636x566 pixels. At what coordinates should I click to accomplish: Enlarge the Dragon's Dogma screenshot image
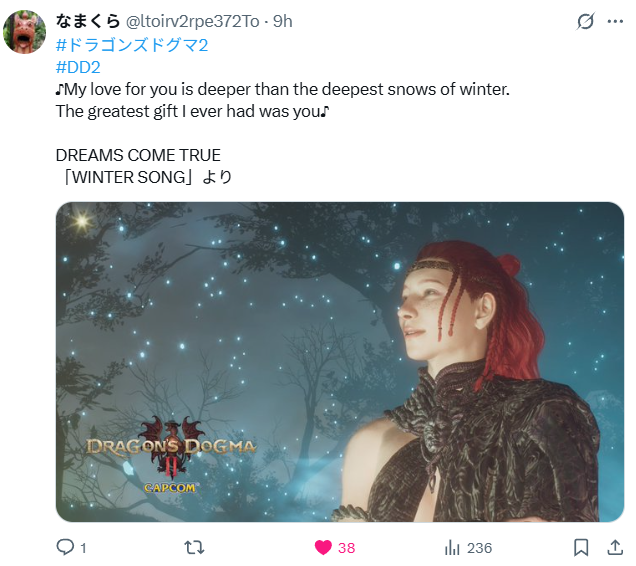pyautogui.click(x=340, y=362)
